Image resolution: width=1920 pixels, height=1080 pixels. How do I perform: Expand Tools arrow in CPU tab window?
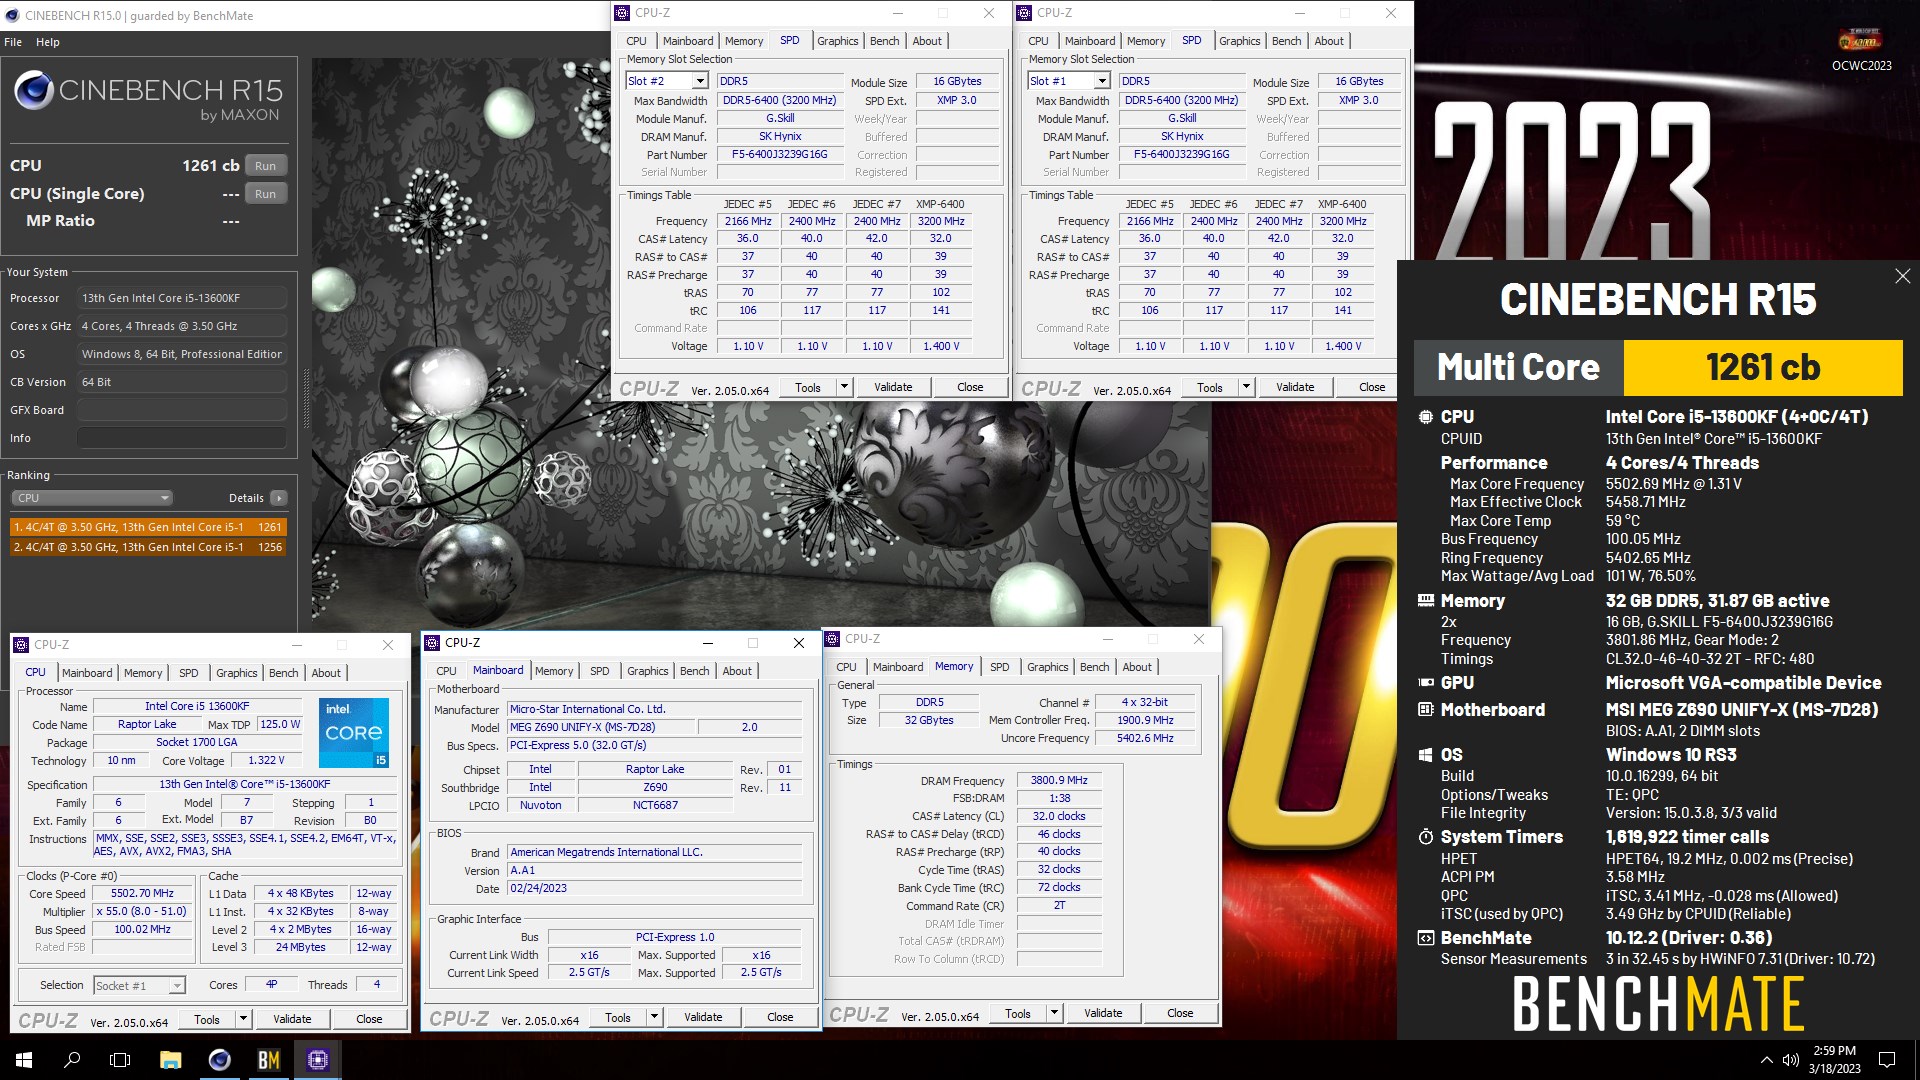243,1019
